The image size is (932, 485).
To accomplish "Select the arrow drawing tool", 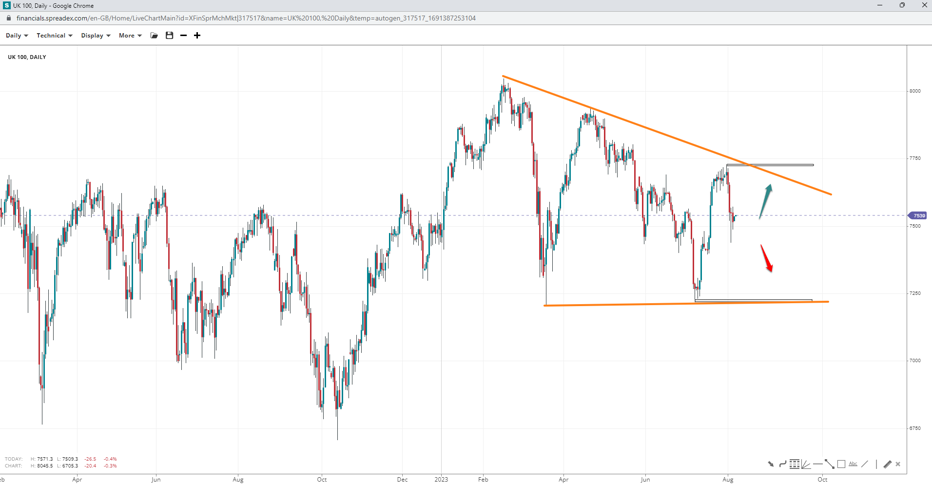I will (771, 464).
